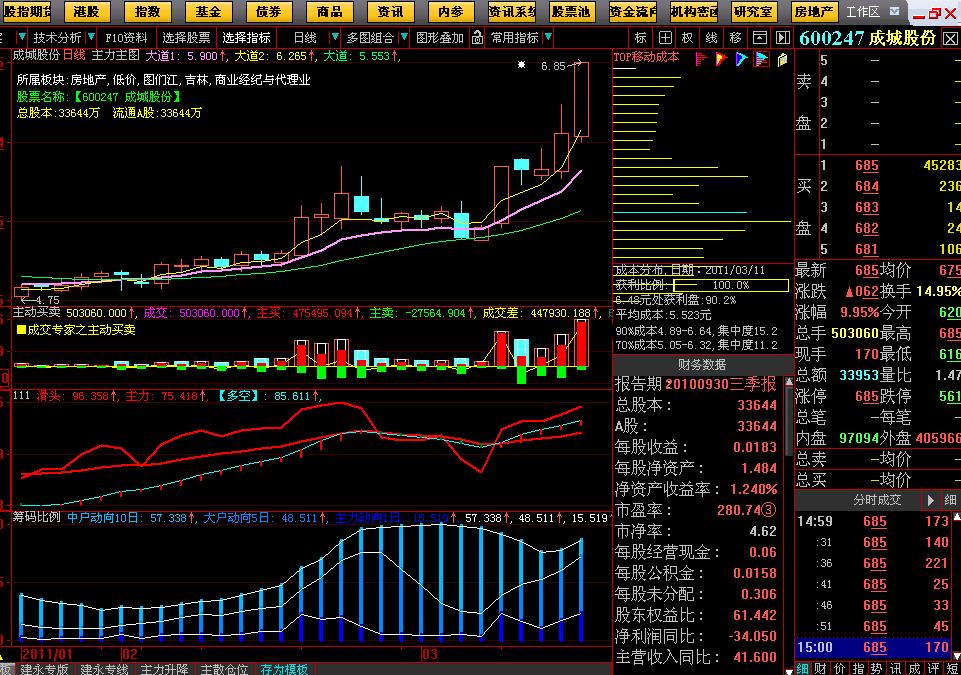Click scroll-up arrow in 分时成交 list
Screen dimensions: 961x675
tap(957, 518)
